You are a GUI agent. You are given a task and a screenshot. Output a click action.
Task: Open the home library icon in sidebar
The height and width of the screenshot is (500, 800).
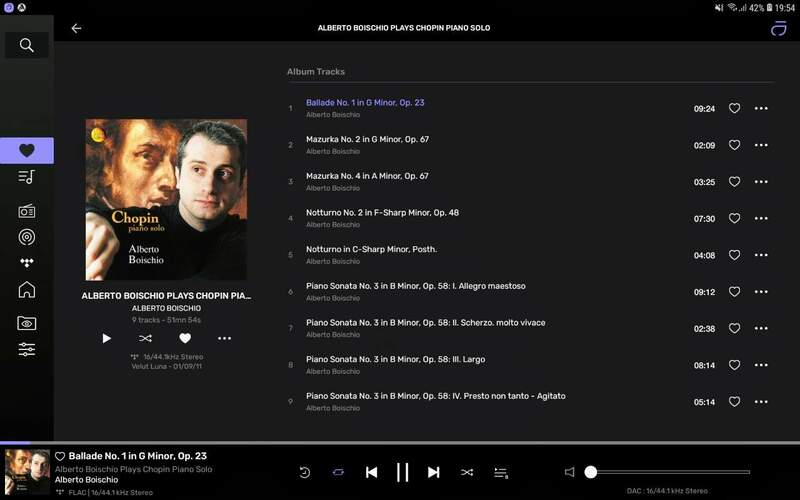(x=27, y=290)
